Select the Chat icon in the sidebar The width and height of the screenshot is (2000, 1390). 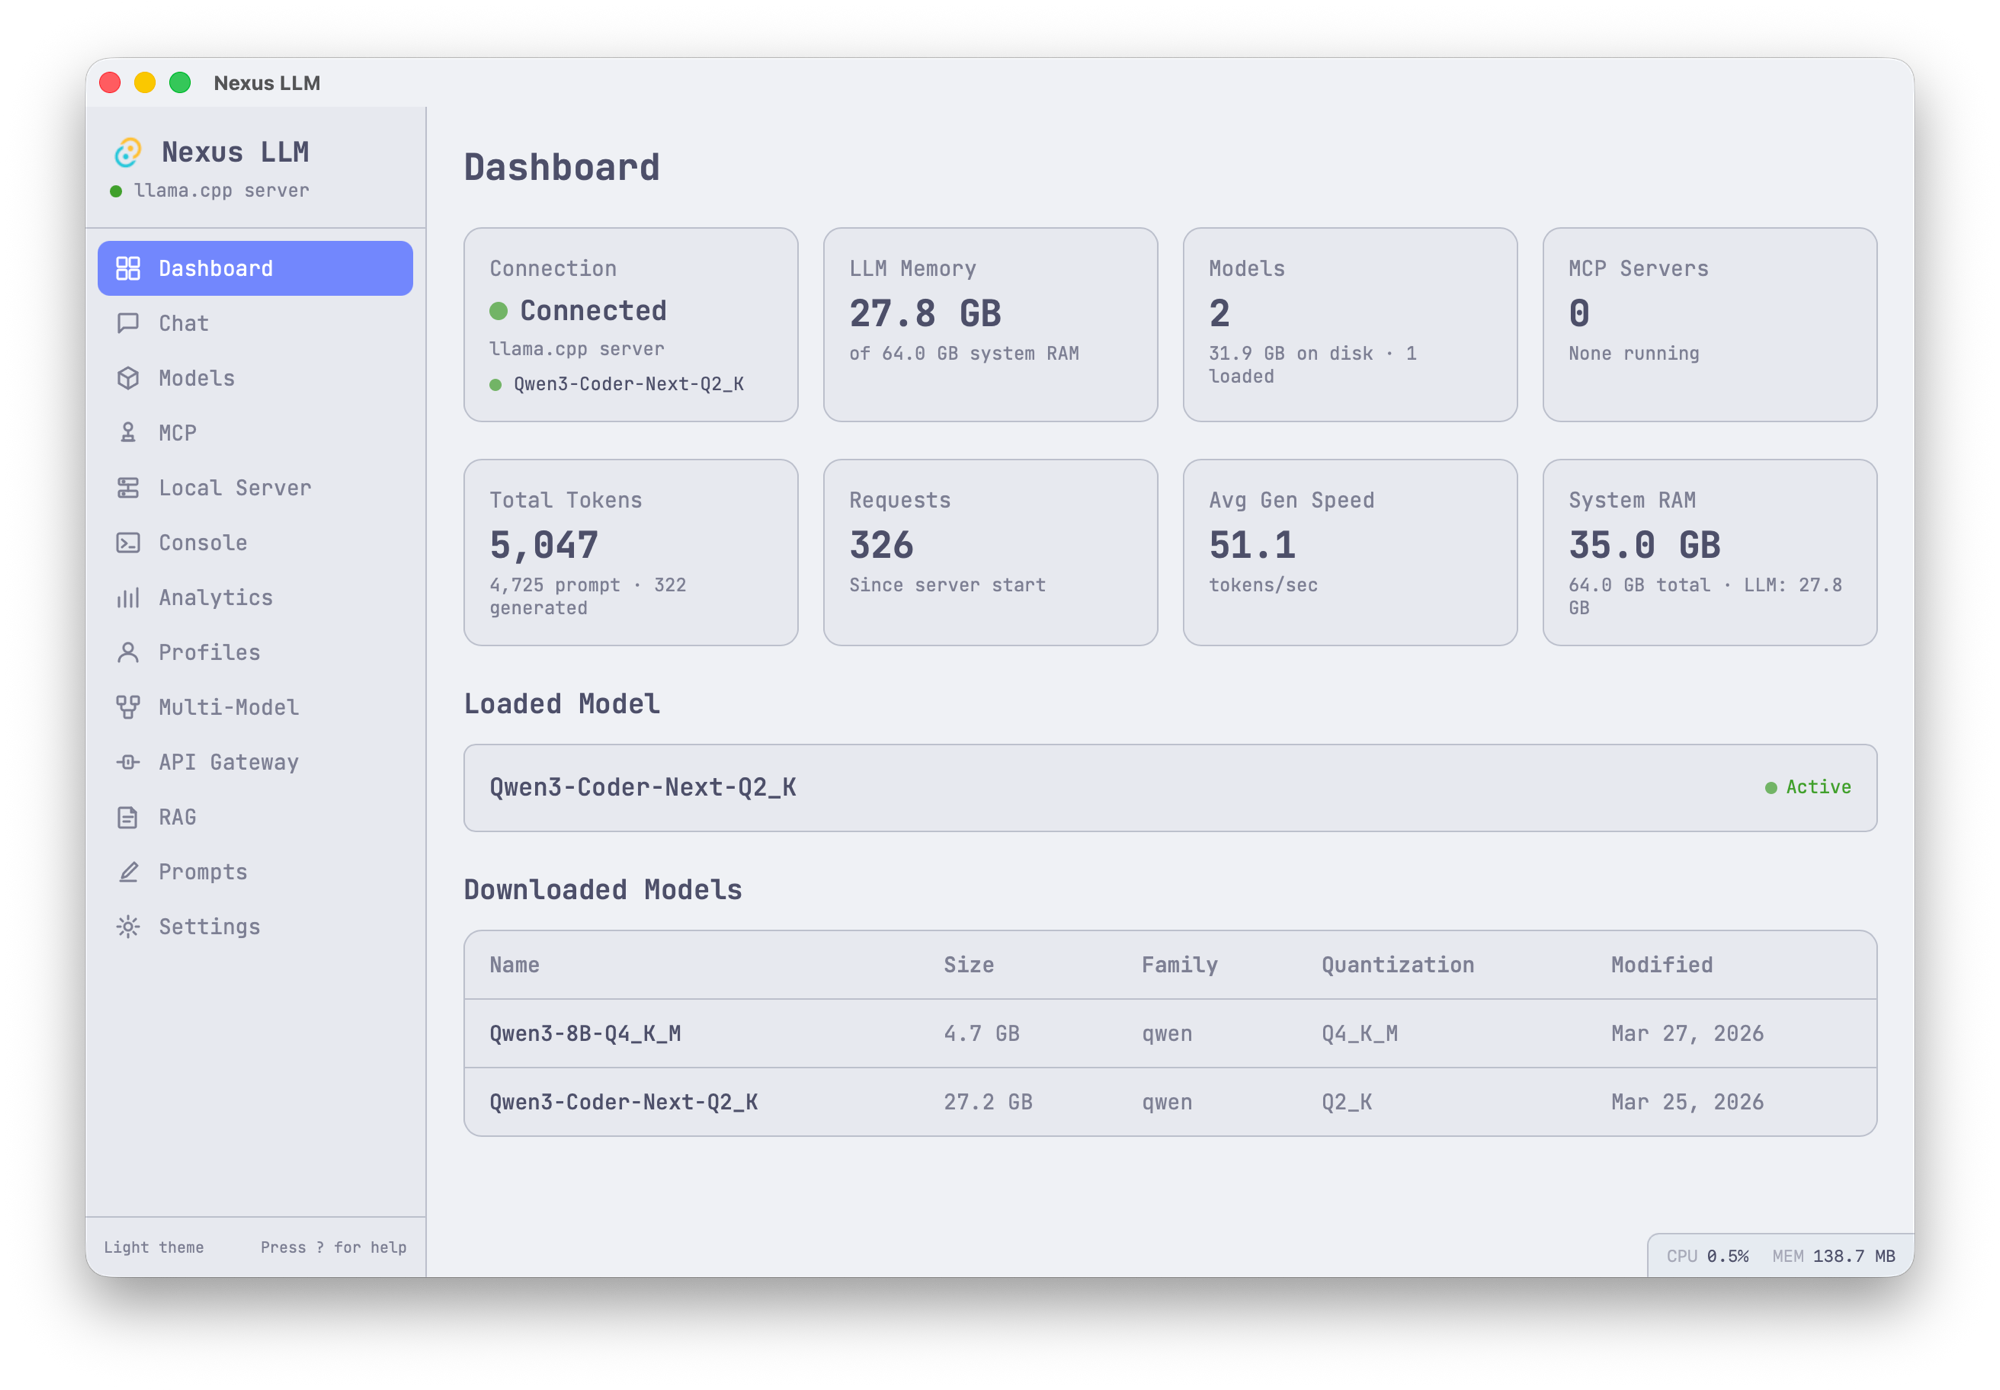pyautogui.click(x=128, y=323)
